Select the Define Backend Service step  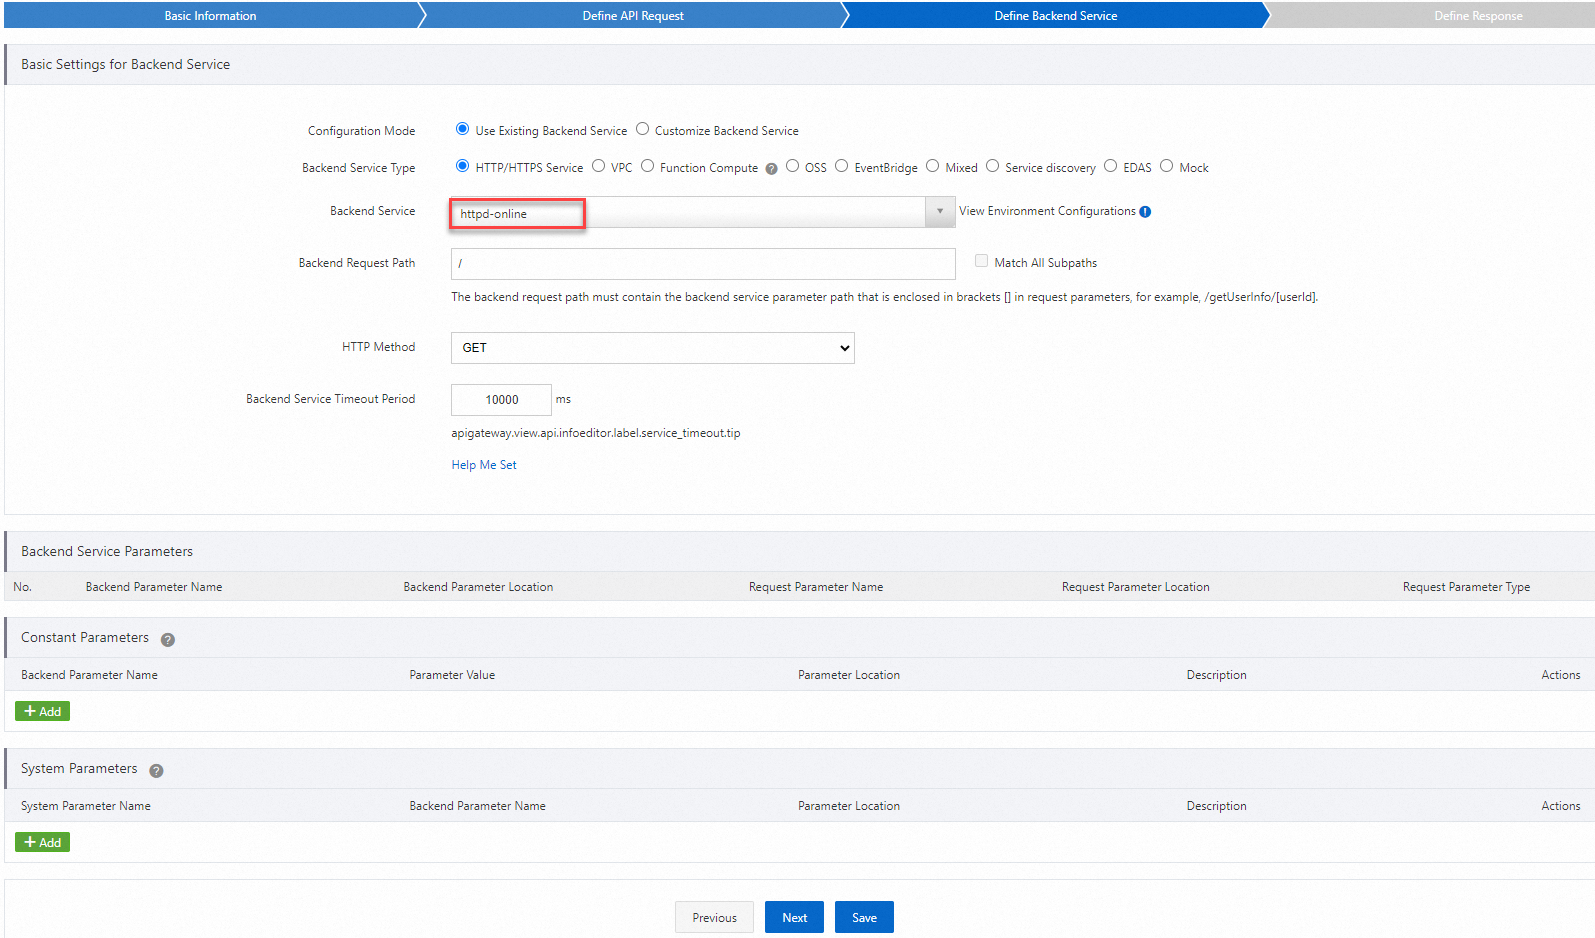tap(1056, 15)
